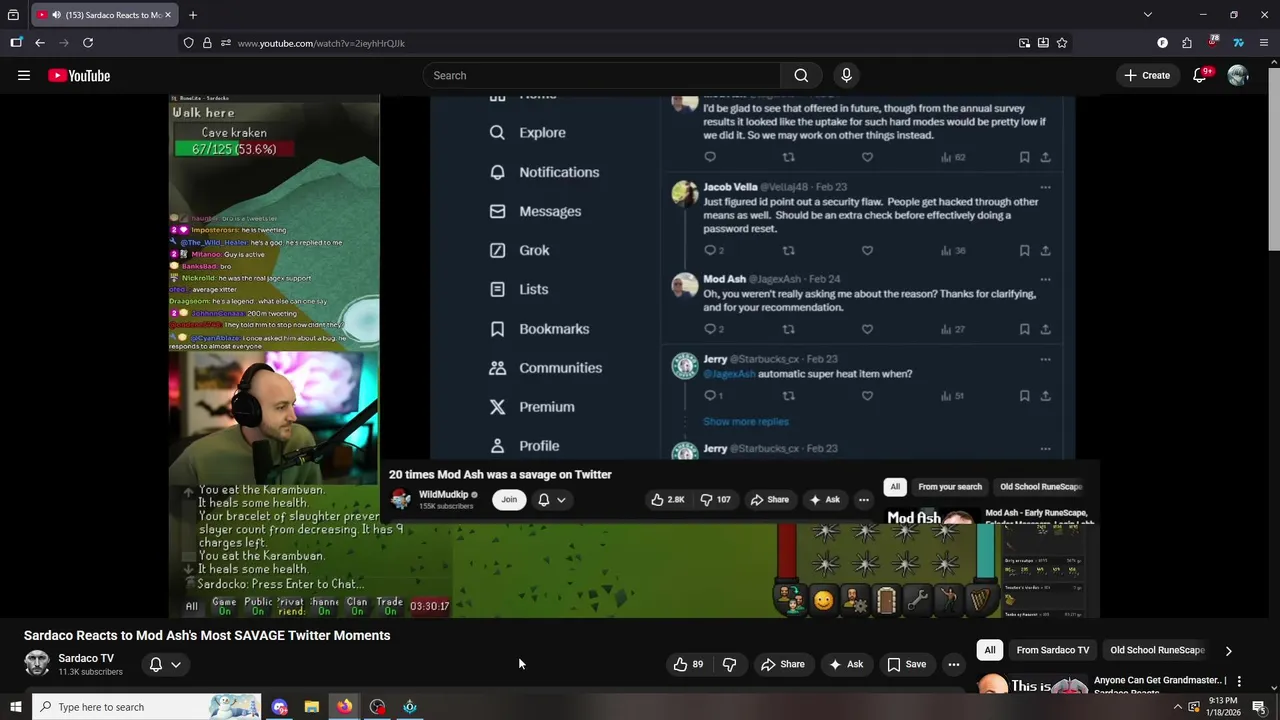The image size is (1280, 720).
Task: Click the video title Sardaco Reacts to Mod Ash
Action: click(x=207, y=635)
